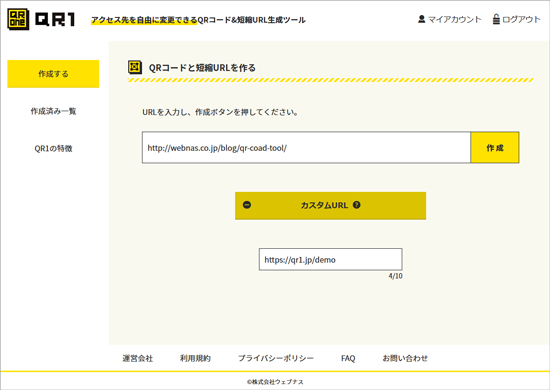Click the ©株式会社ウェブナス copyright text

pyautogui.click(x=275, y=382)
